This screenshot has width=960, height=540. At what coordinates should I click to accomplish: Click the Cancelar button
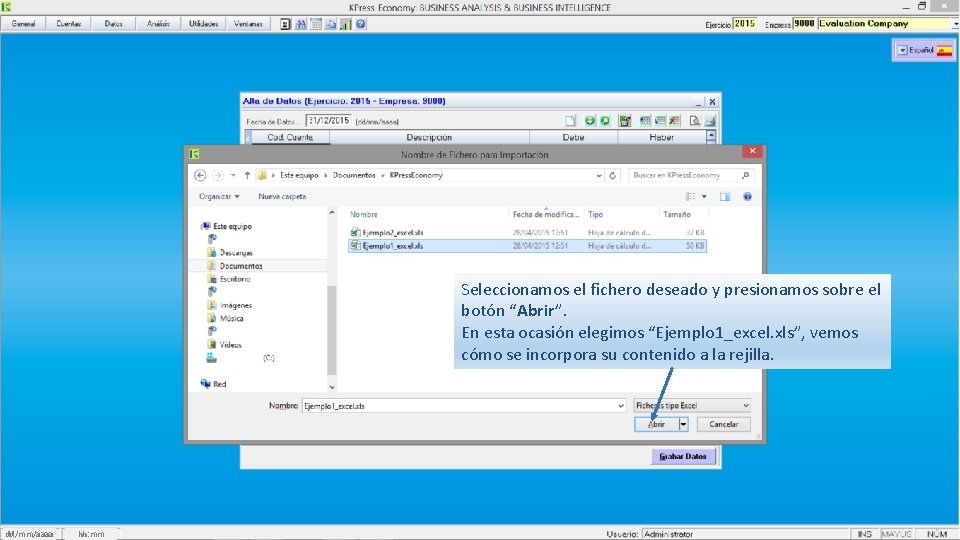[723, 424]
